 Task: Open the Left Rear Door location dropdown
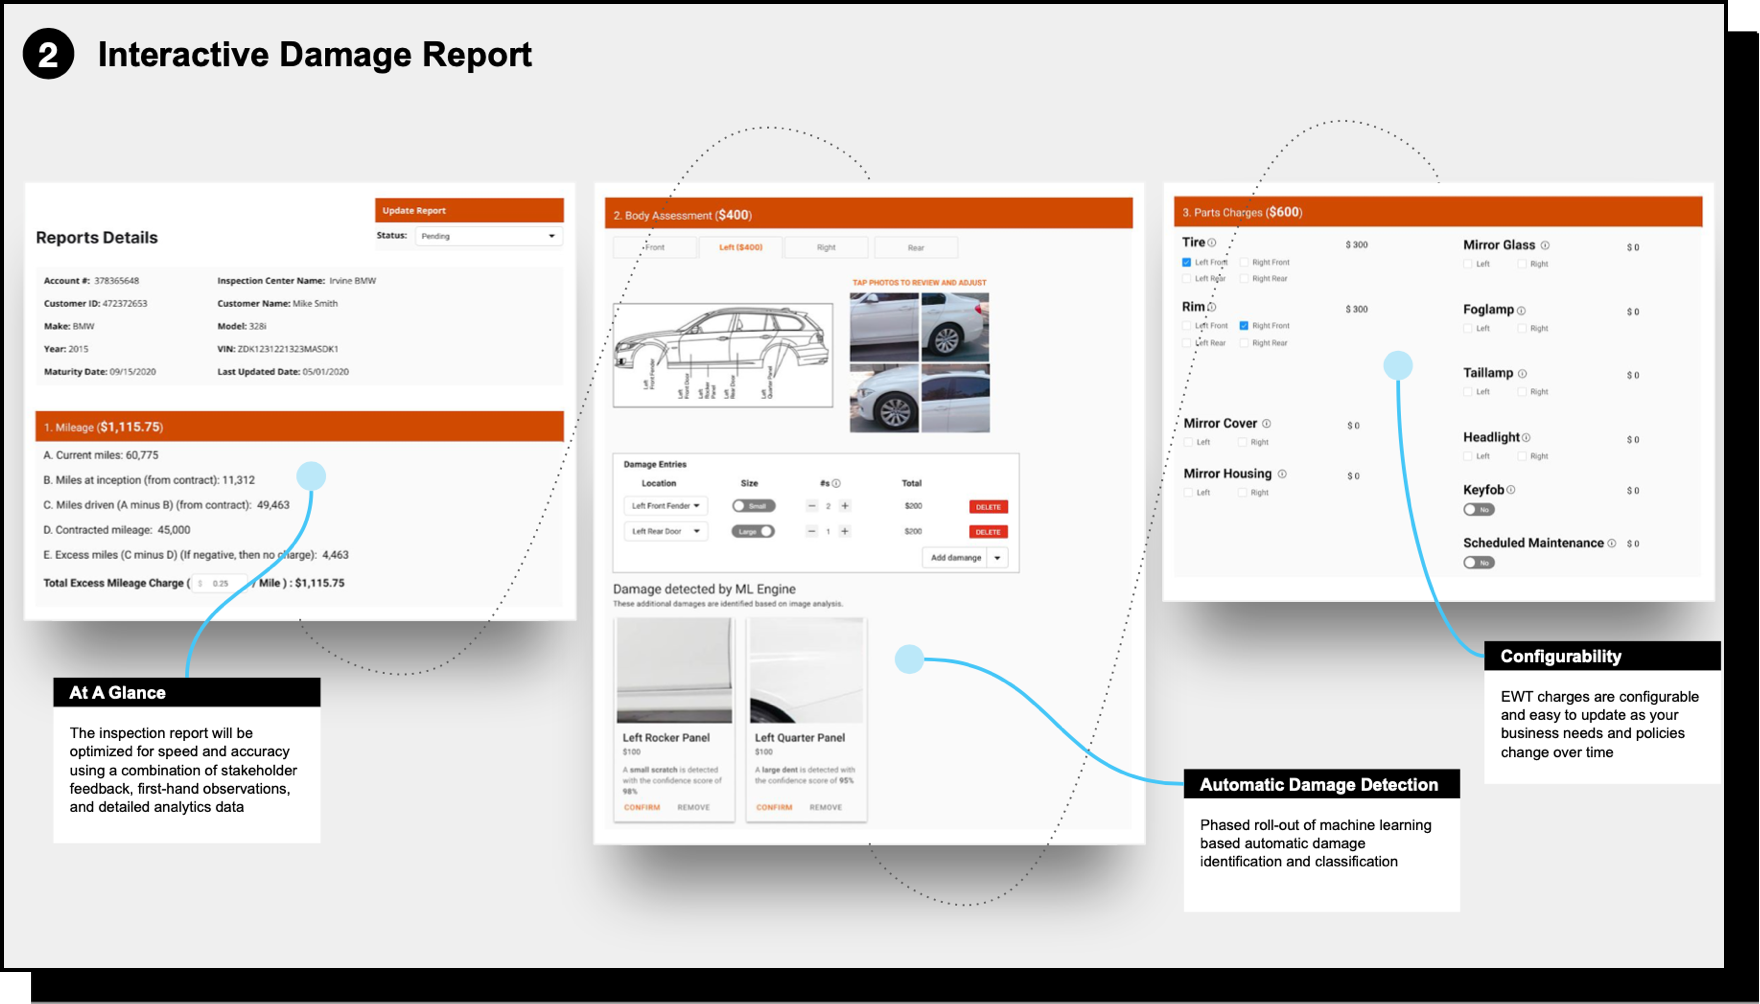665,532
